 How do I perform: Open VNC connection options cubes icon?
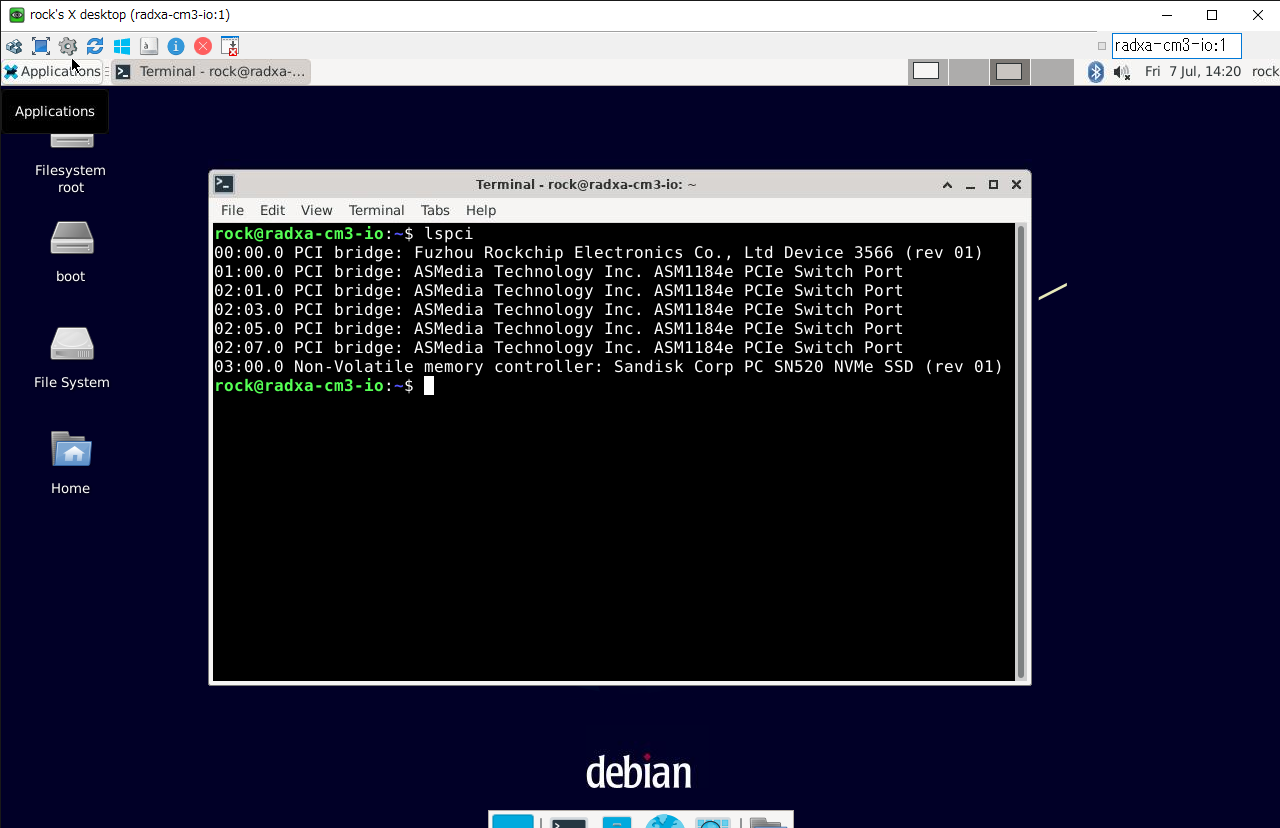point(14,46)
